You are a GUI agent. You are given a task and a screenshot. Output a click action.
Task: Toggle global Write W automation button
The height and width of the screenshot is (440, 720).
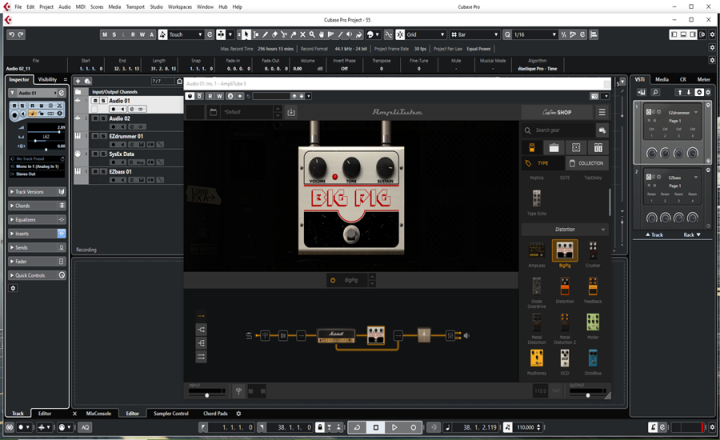pyautogui.click(x=142, y=34)
